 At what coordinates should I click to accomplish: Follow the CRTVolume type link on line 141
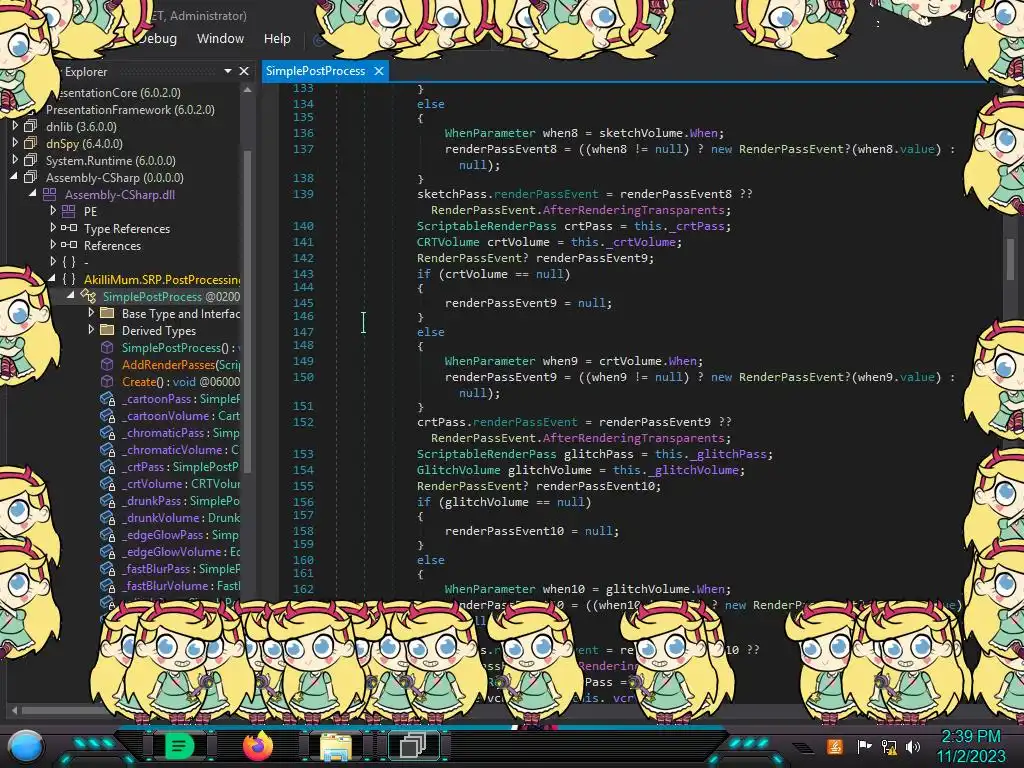(x=448, y=242)
